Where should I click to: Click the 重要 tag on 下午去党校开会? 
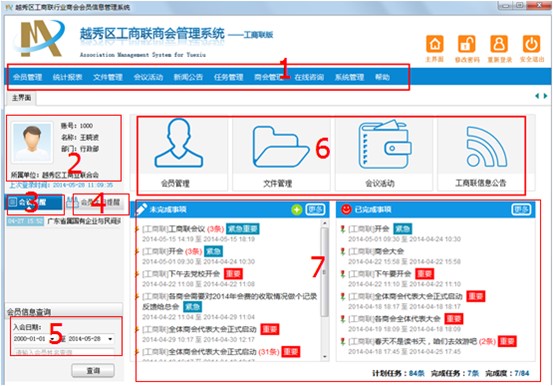coord(233,274)
